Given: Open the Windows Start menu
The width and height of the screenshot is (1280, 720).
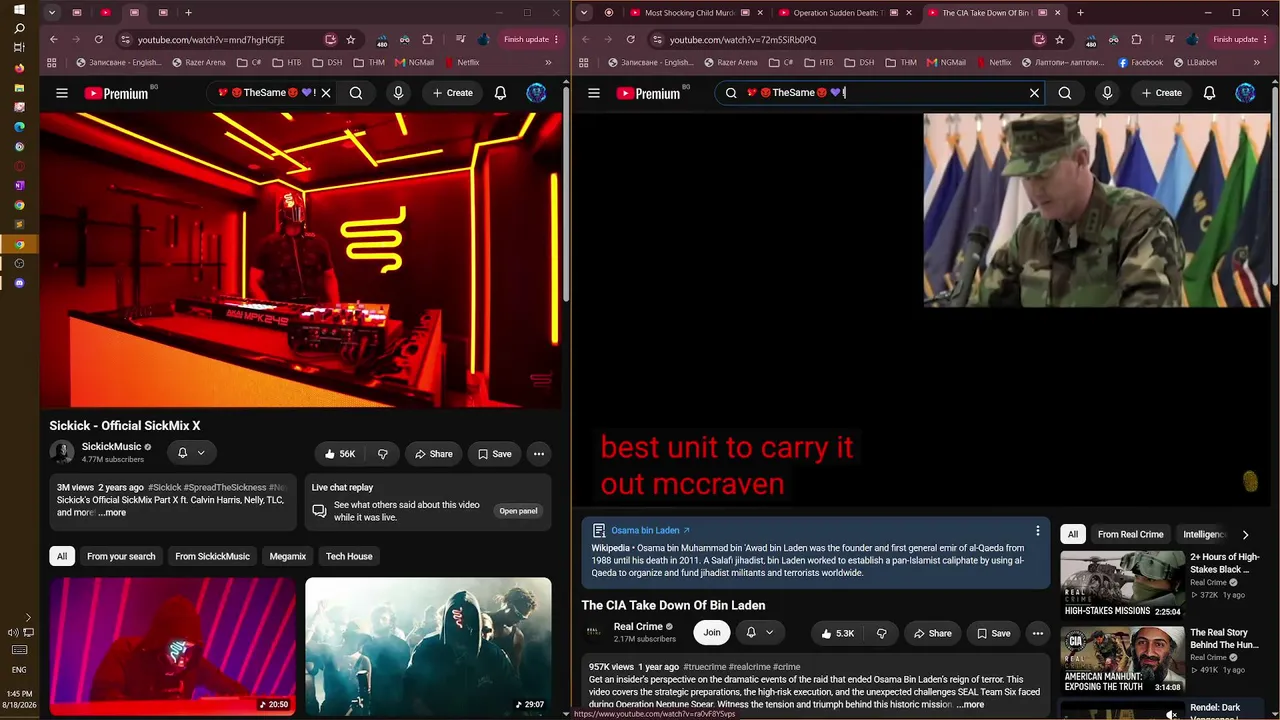Looking at the screenshot, I should tap(19, 9).
